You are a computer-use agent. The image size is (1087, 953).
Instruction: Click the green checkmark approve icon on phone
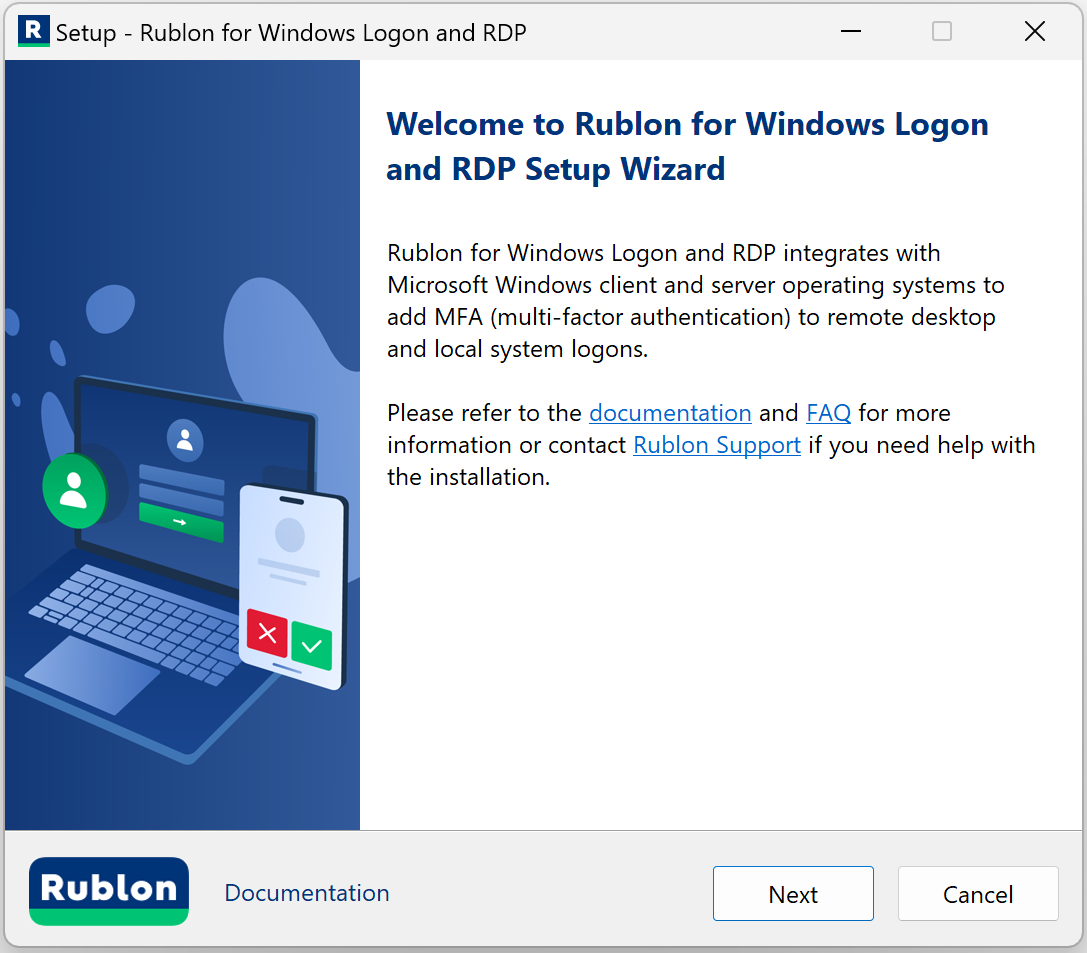click(x=312, y=646)
